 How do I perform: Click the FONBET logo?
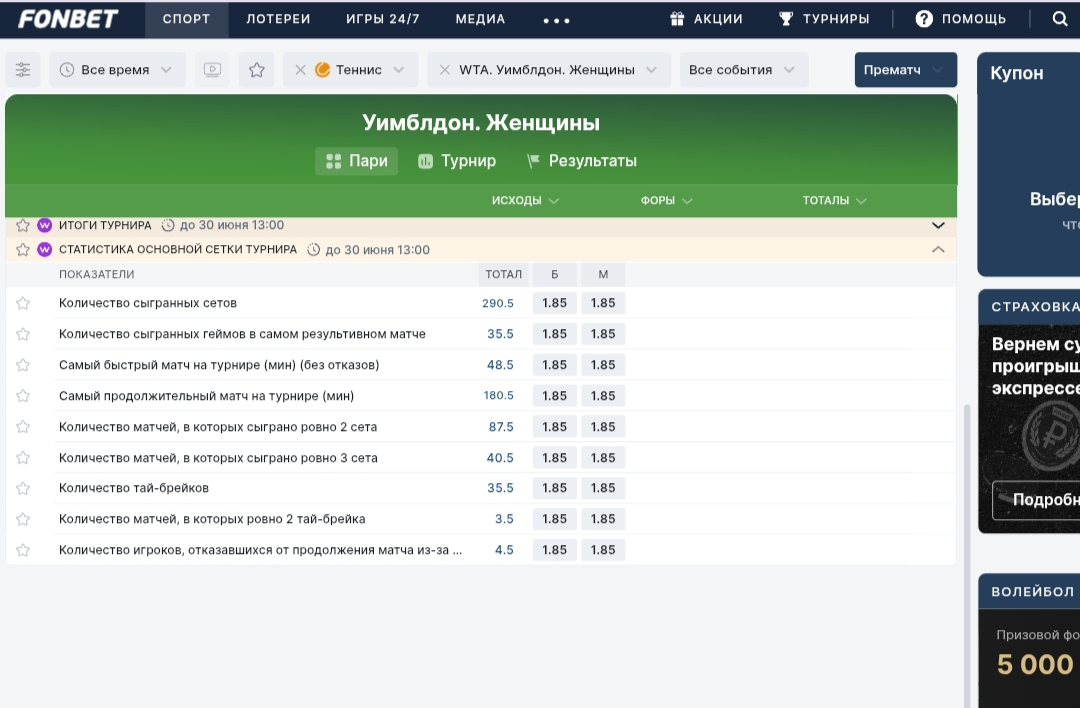(68, 19)
